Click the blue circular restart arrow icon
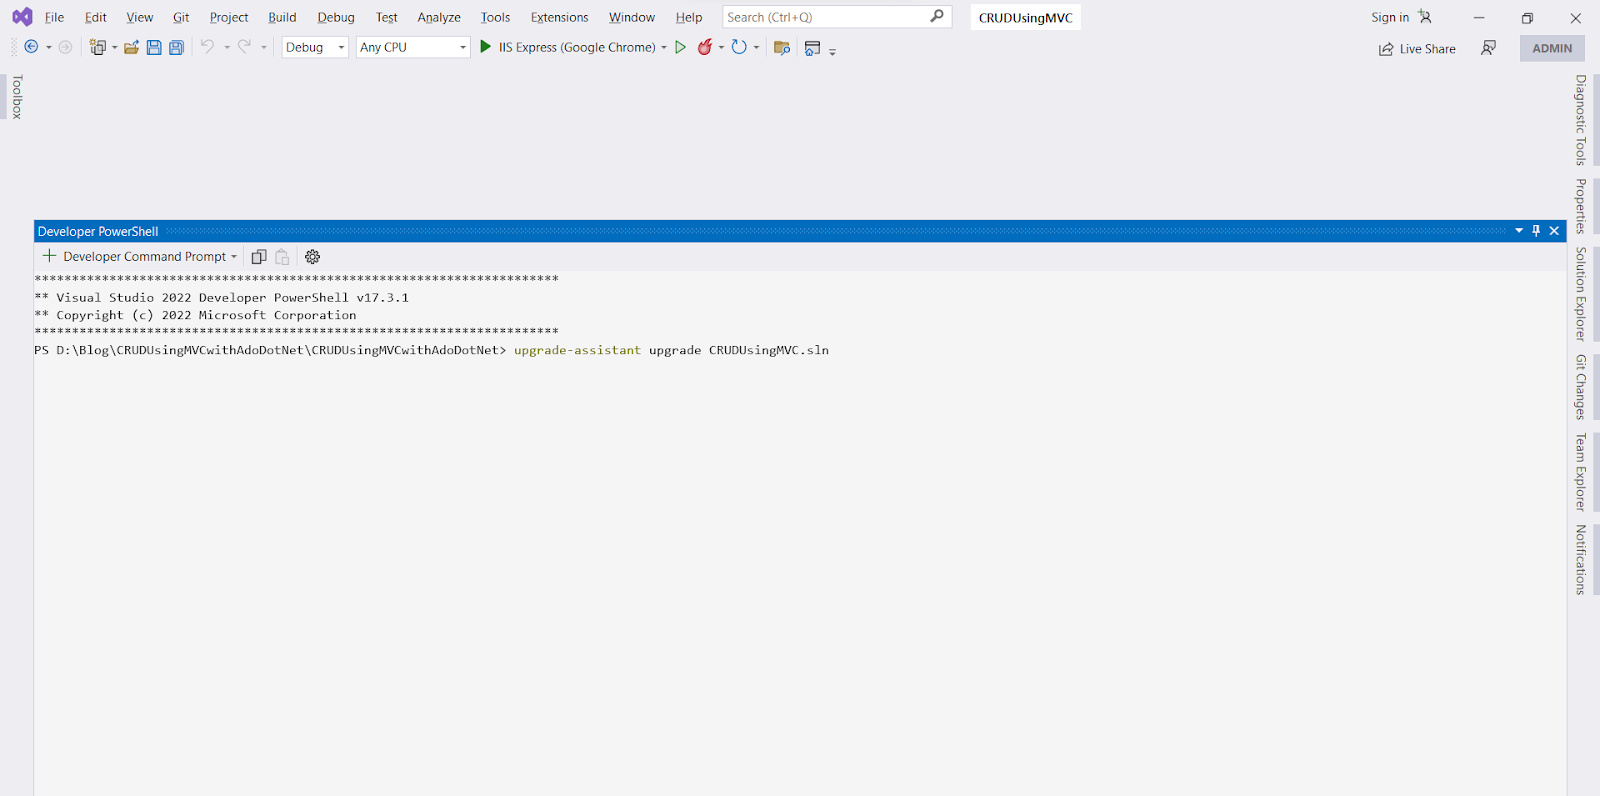The width and height of the screenshot is (1600, 796). [739, 47]
